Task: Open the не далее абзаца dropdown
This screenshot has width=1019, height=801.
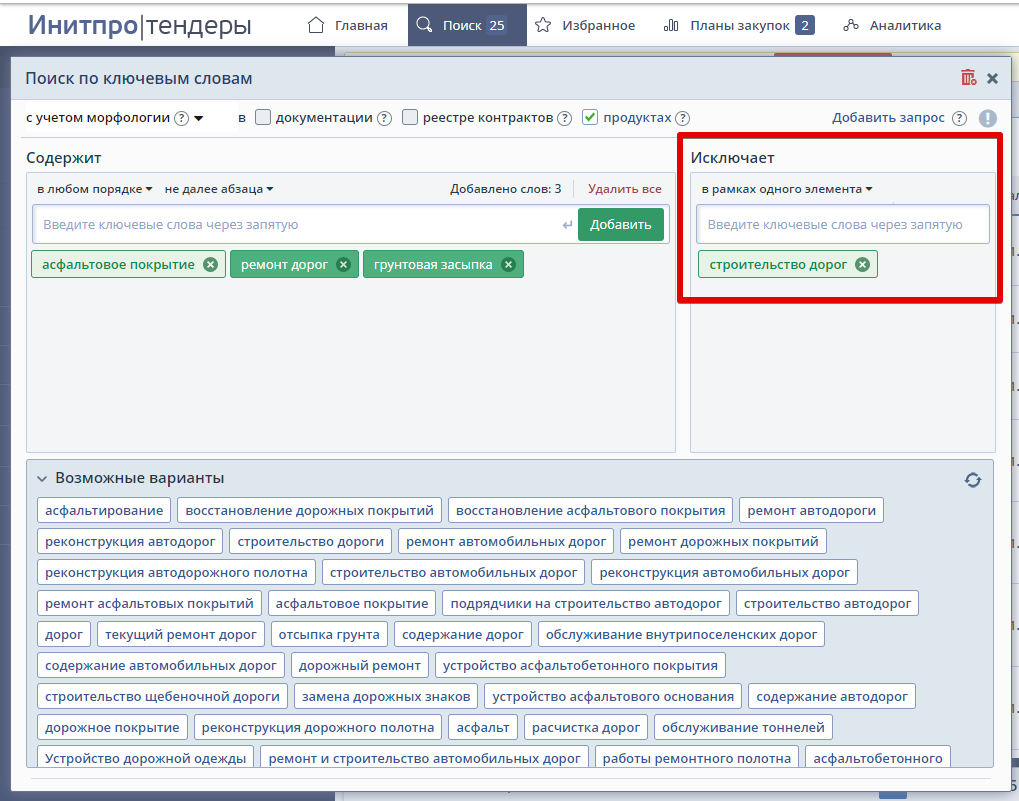Action: tap(219, 189)
